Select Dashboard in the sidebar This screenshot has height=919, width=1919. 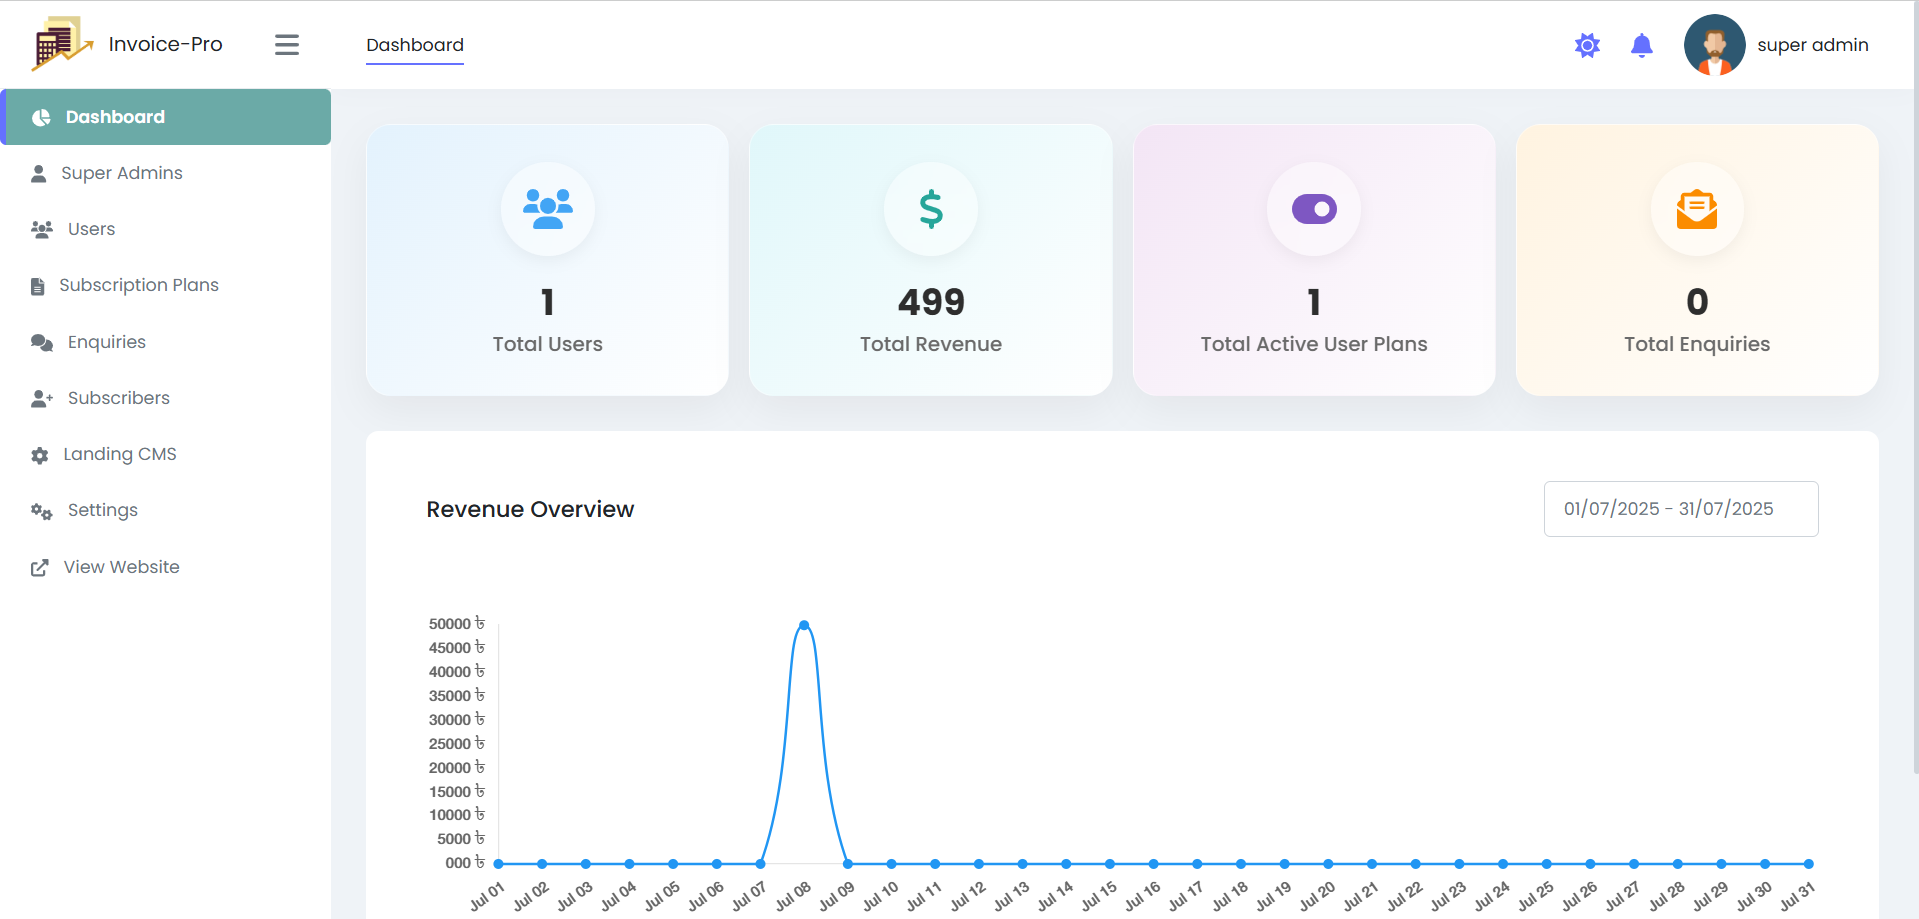115,117
